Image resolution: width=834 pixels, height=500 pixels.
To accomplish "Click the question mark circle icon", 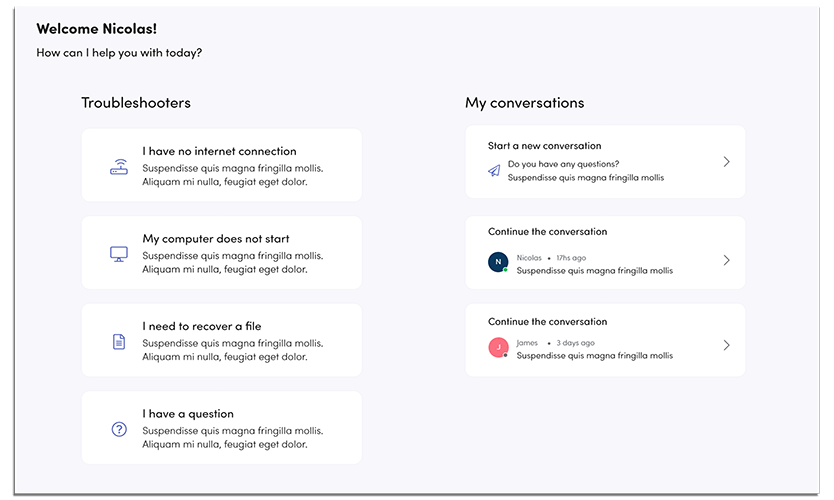I will 119,429.
